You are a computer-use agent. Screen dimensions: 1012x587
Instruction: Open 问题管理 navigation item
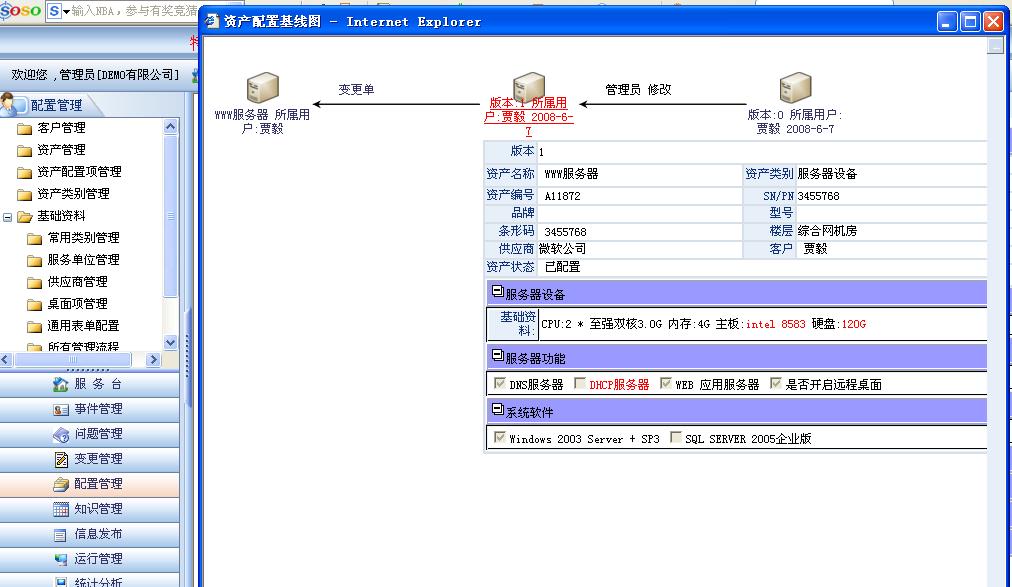(89, 435)
